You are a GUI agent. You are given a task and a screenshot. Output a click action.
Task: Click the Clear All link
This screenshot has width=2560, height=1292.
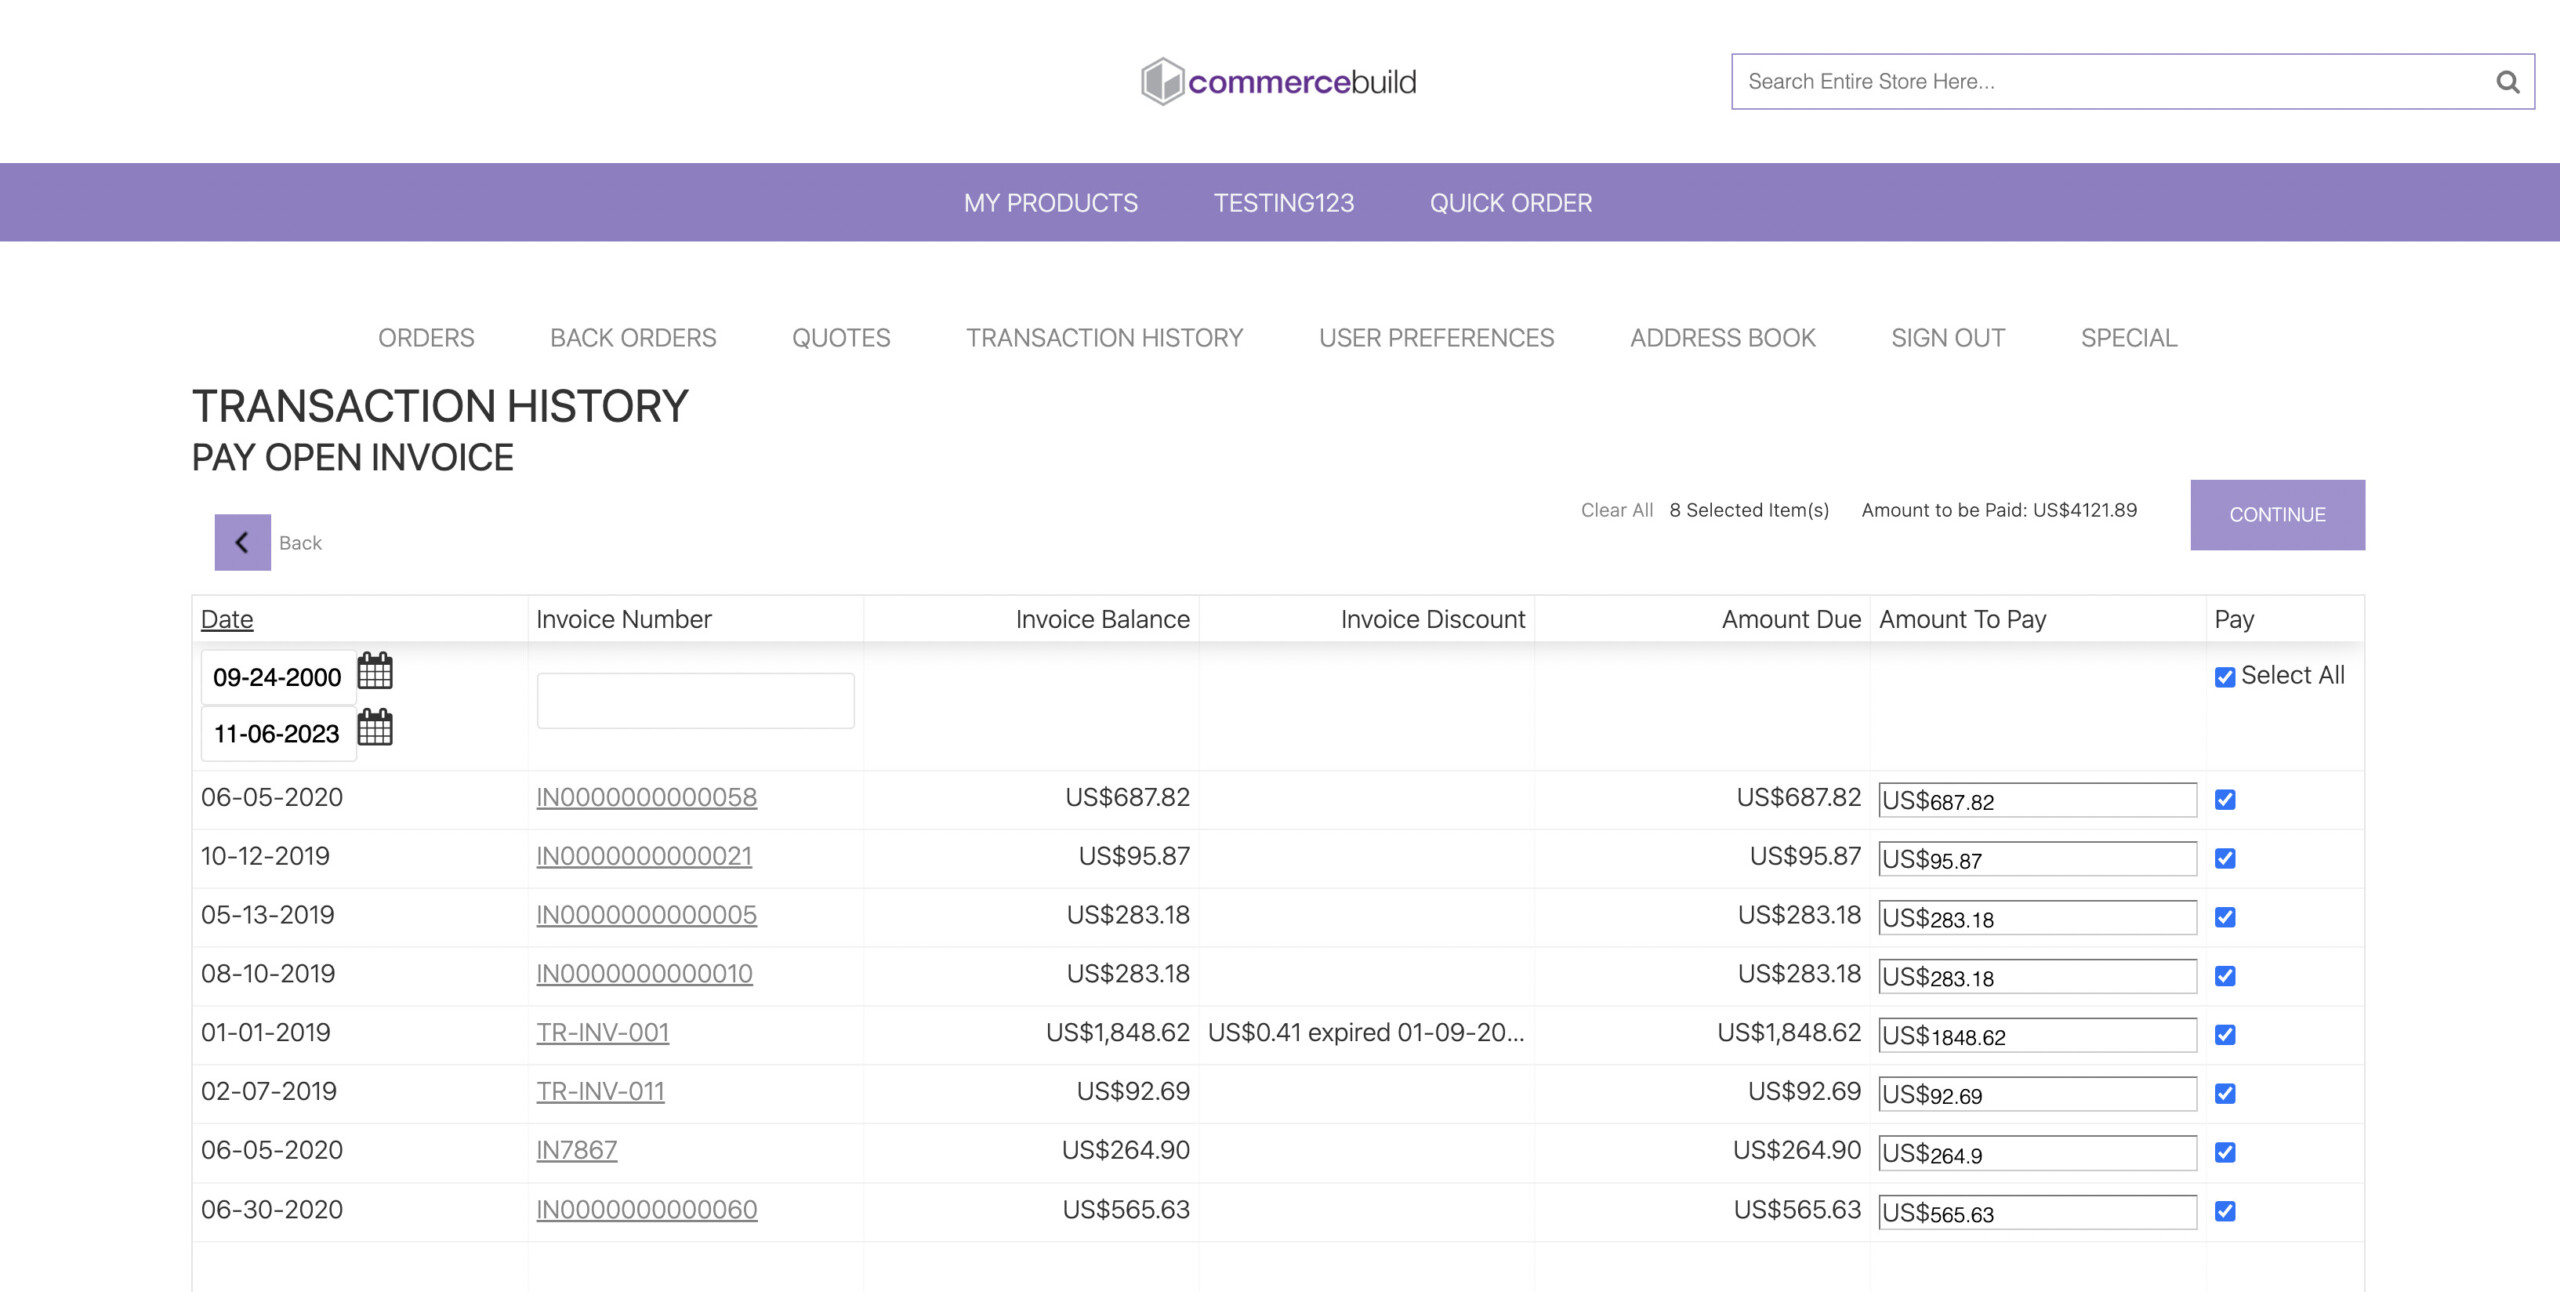tap(1616, 510)
